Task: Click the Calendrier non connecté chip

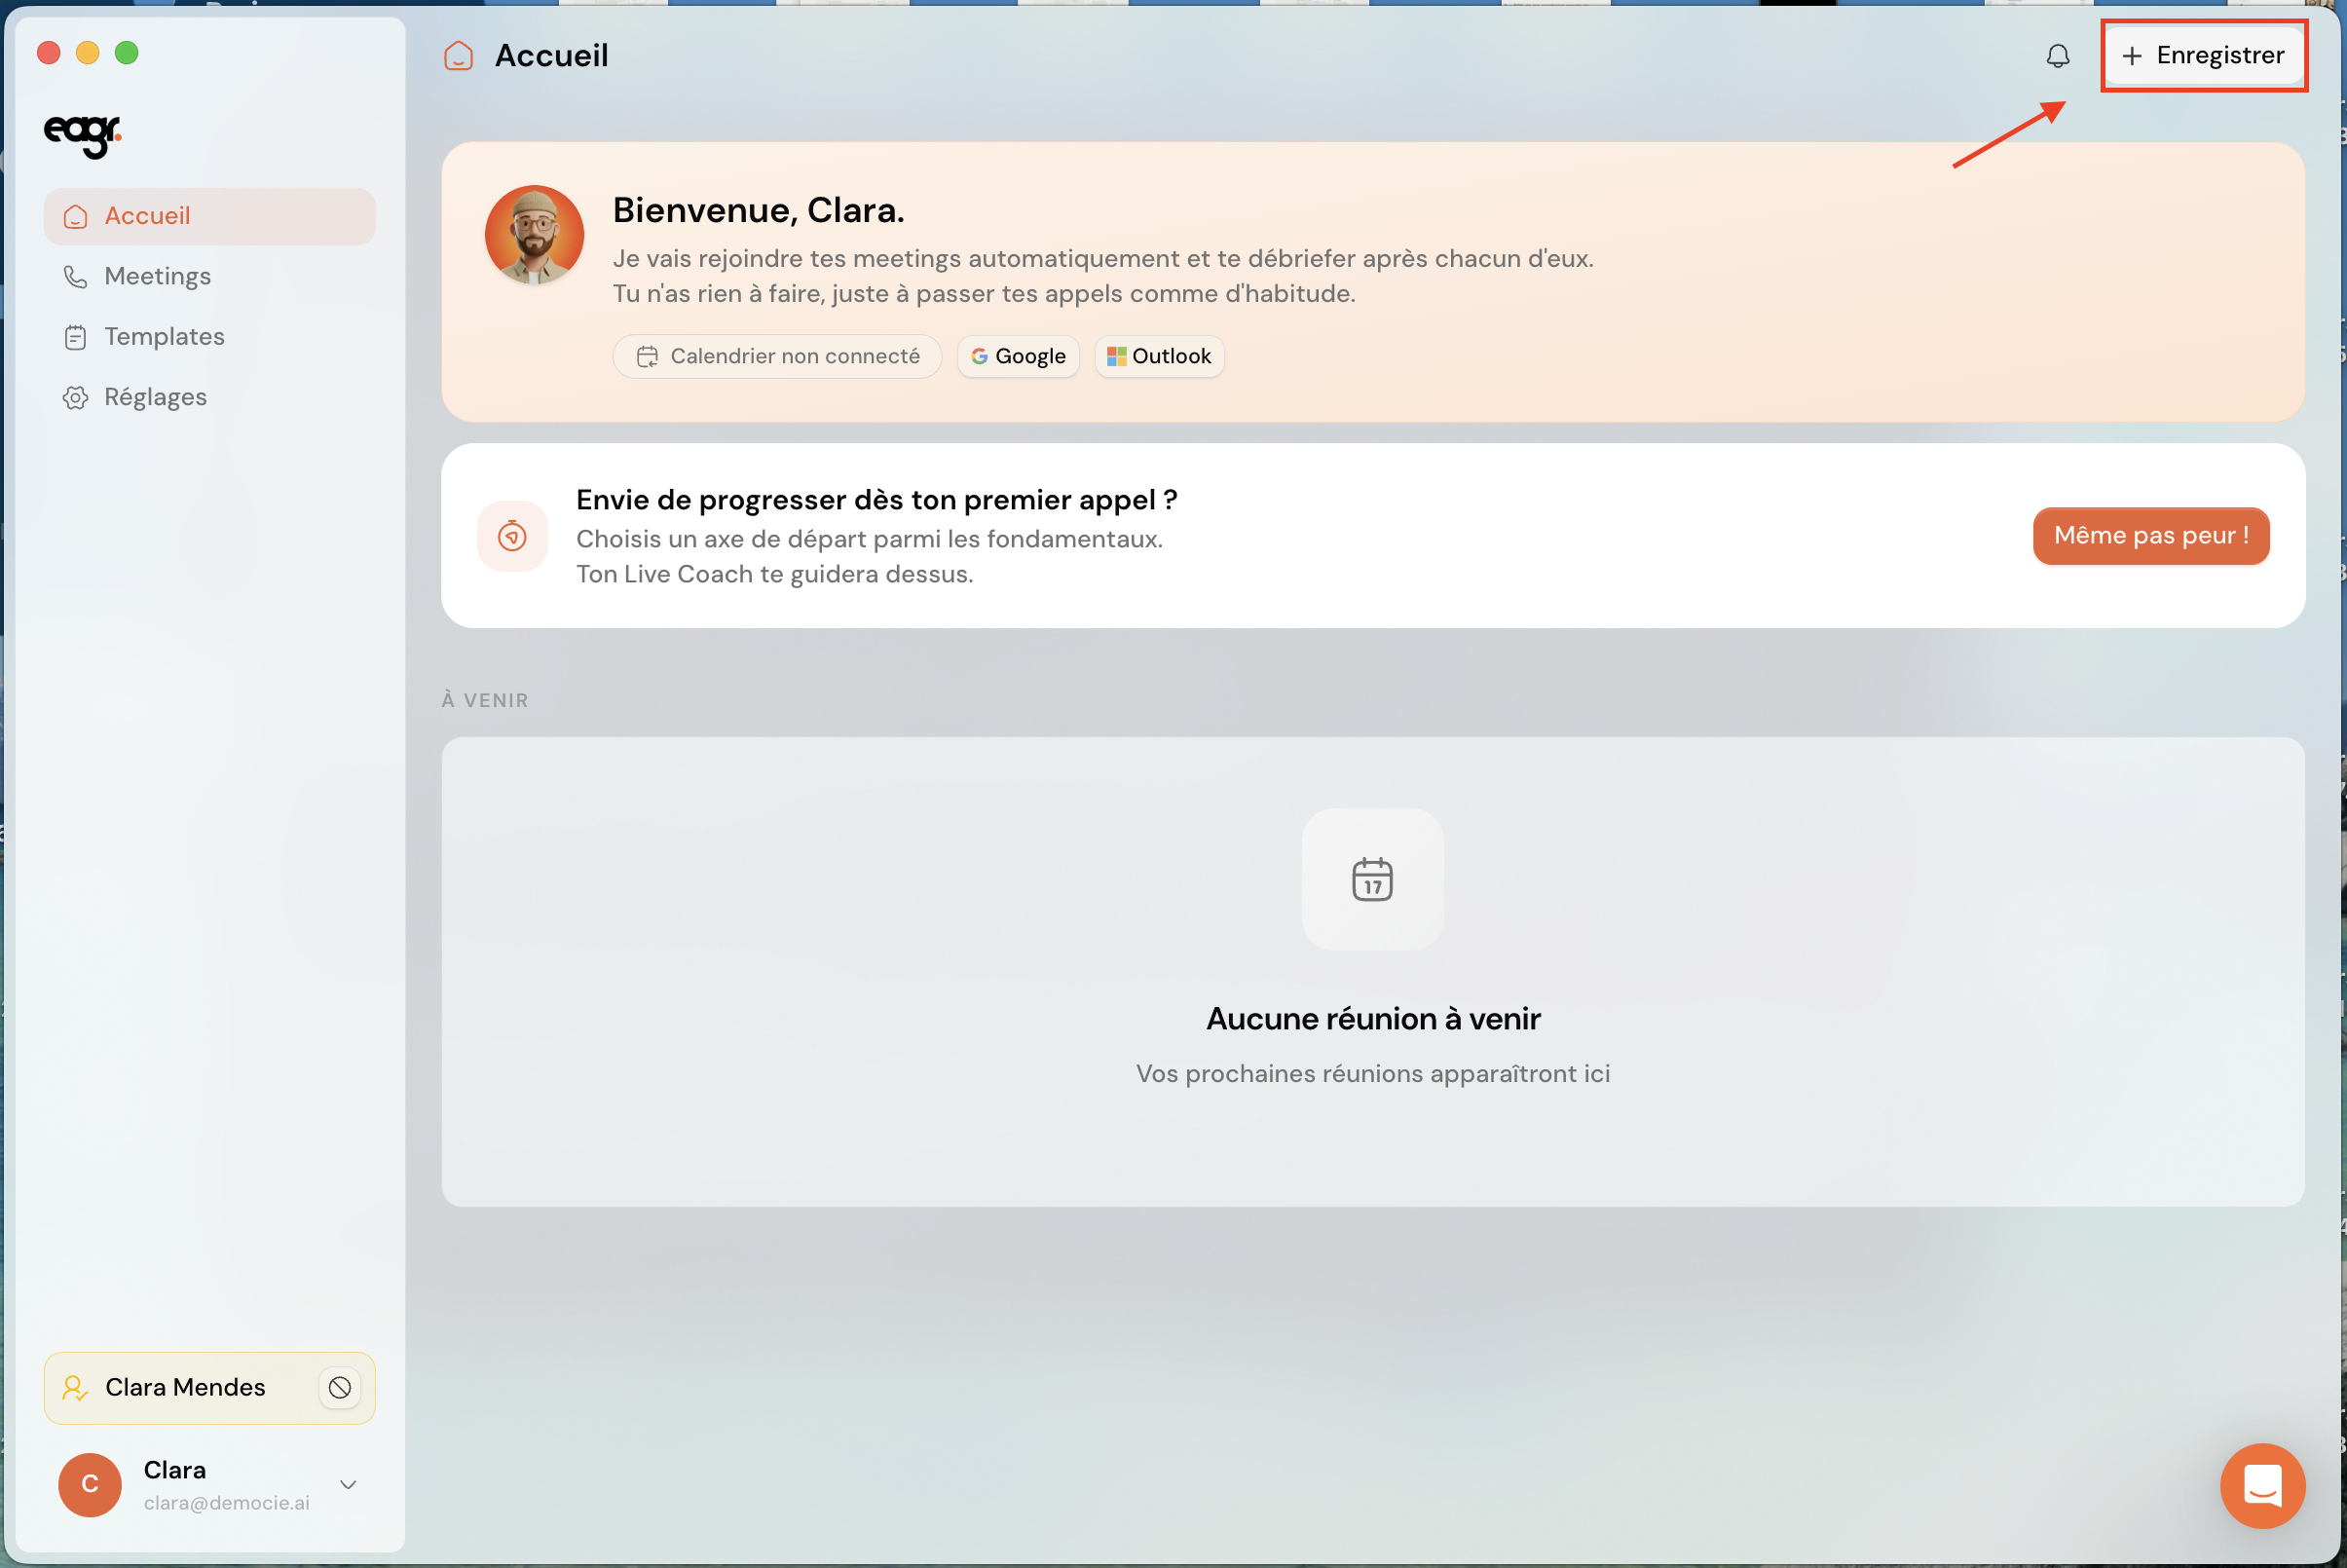Action: pyautogui.click(x=777, y=356)
